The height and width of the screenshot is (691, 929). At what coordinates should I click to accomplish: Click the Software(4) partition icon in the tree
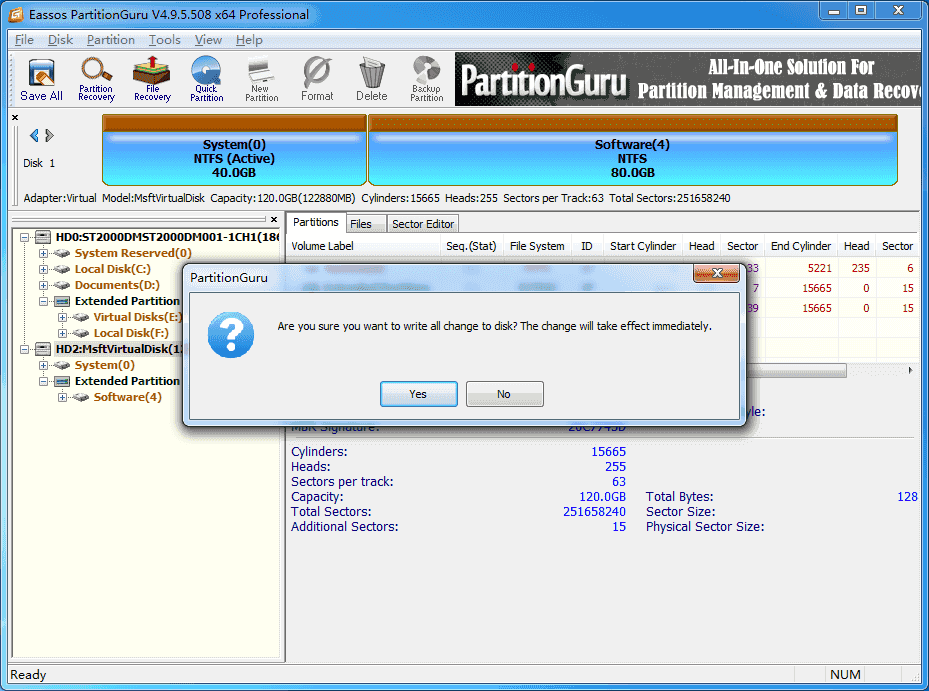pyautogui.click(x=81, y=398)
